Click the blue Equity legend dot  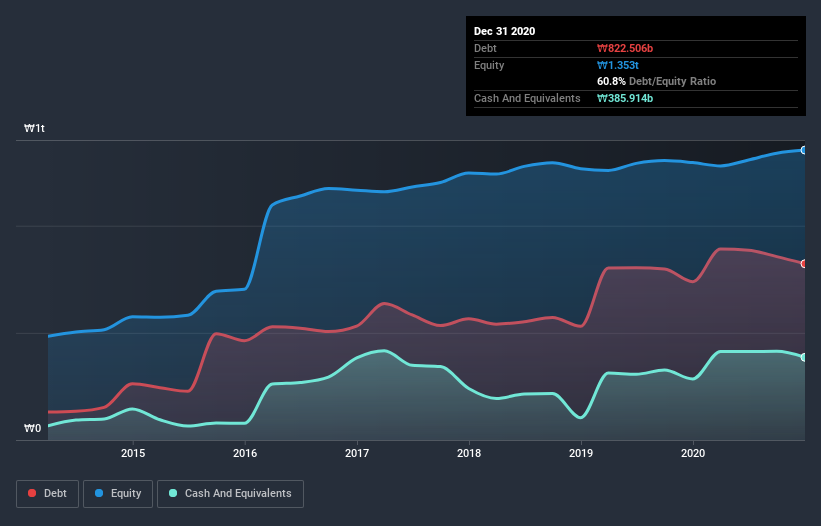(99, 493)
